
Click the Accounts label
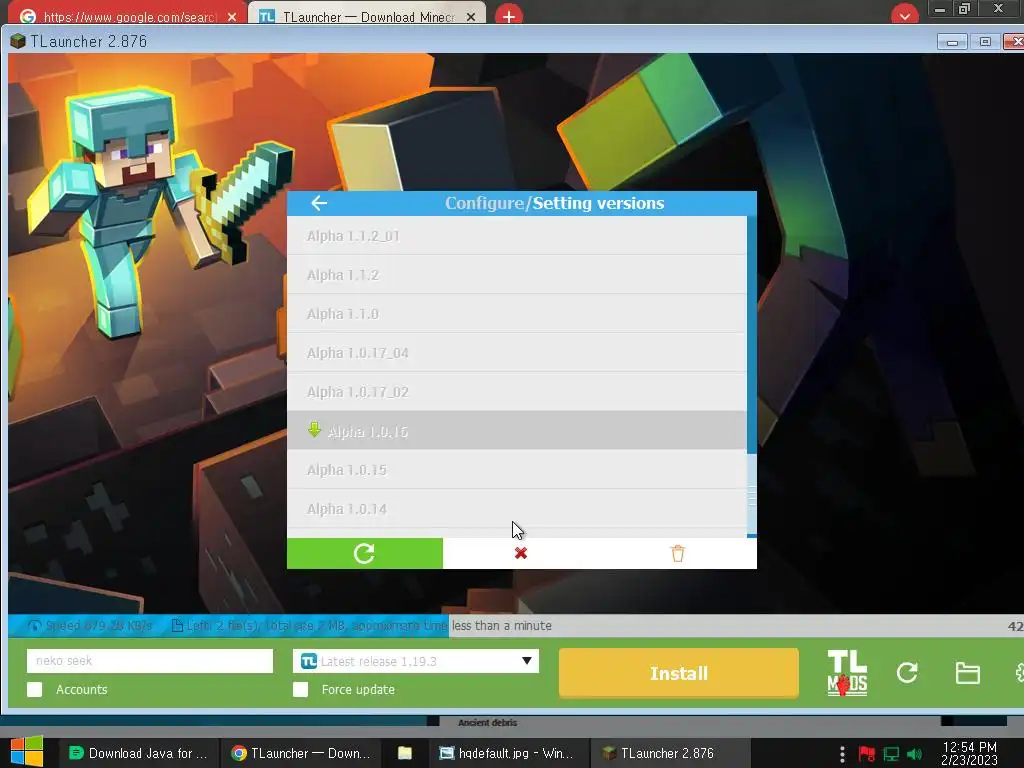(82, 690)
